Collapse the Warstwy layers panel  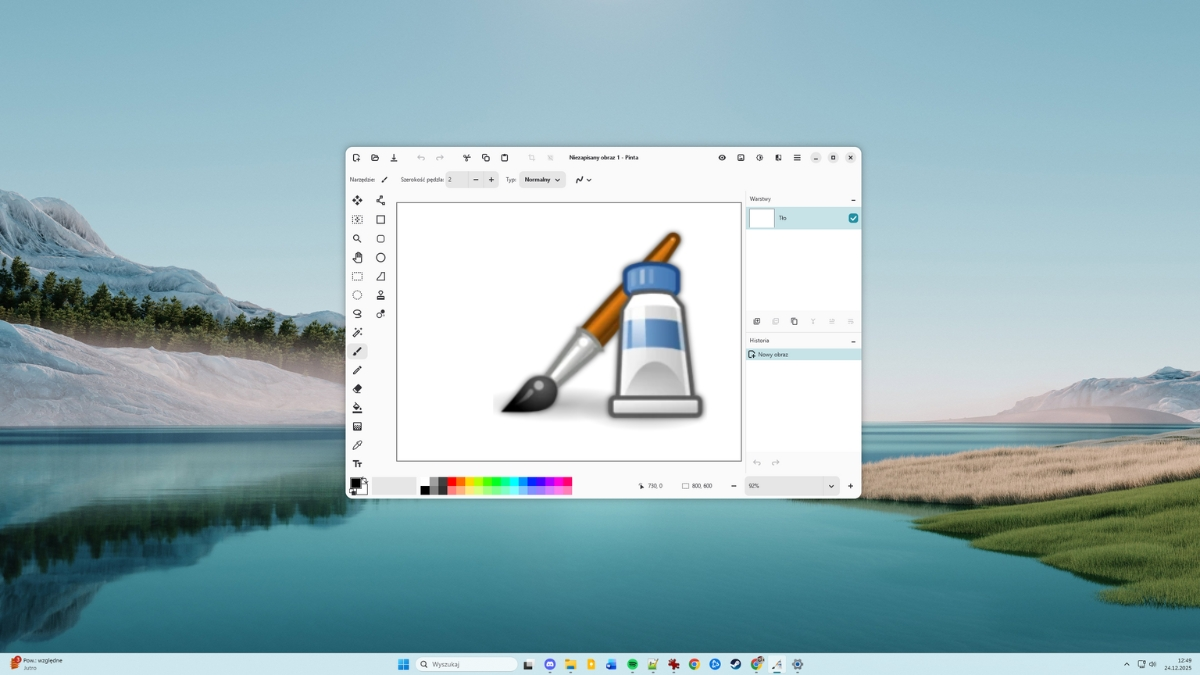[853, 200]
